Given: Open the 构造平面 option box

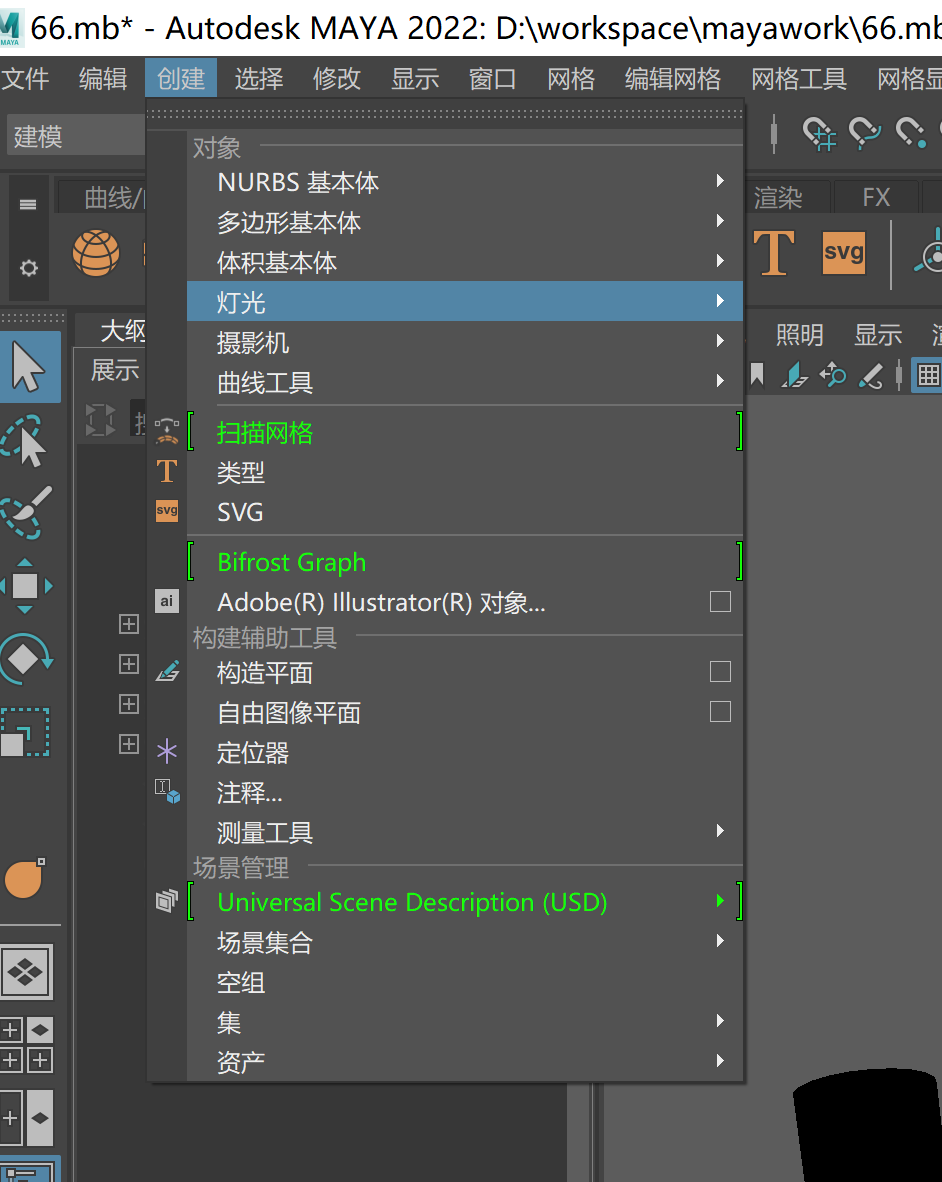Looking at the screenshot, I should (x=720, y=672).
